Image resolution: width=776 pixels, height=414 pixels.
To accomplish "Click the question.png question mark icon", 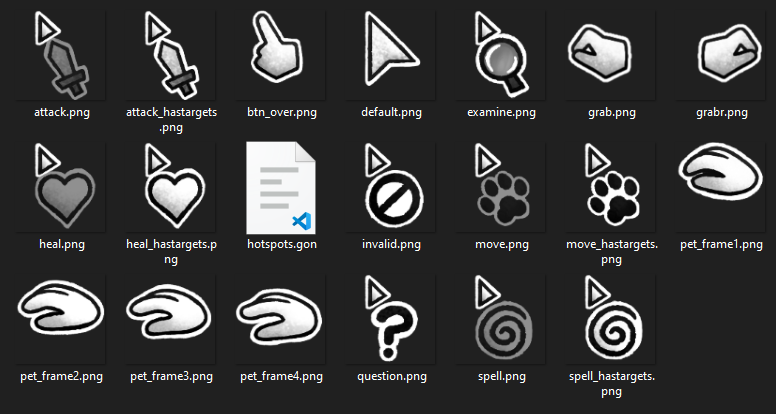I will click(391, 319).
